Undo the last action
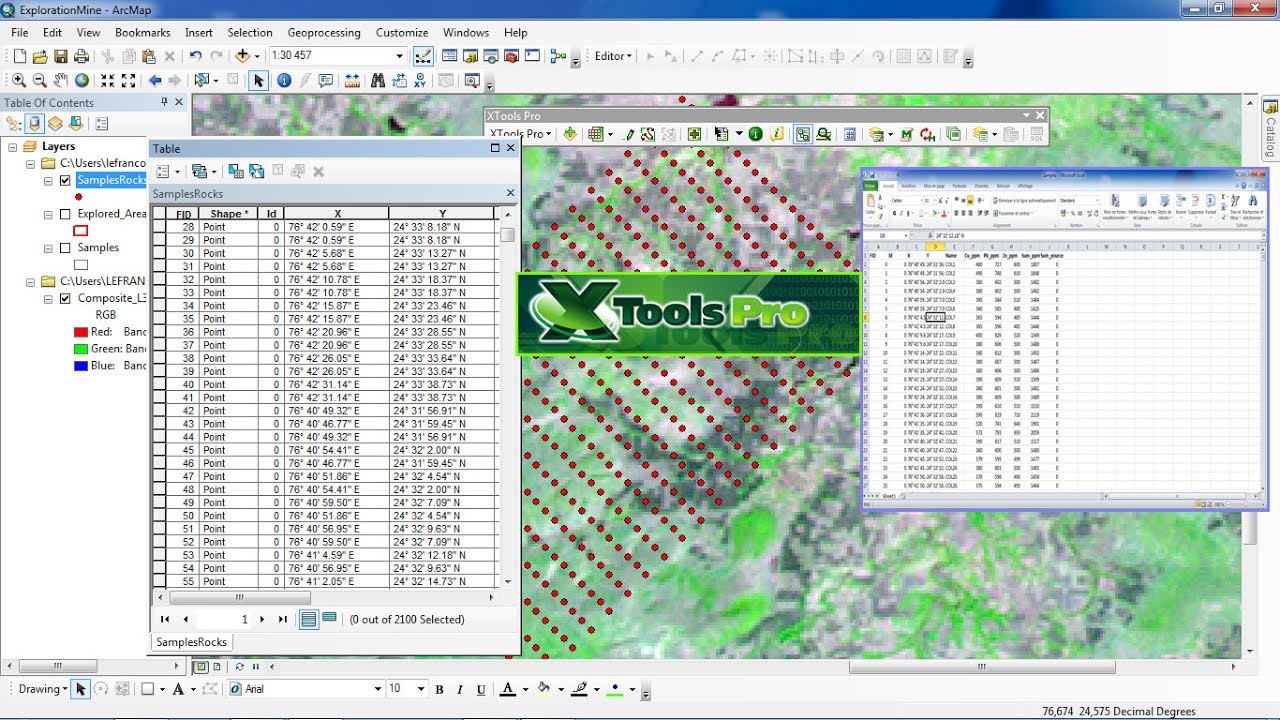Image resolution: width=1280 pixels, height=720 pixels. 195,56
